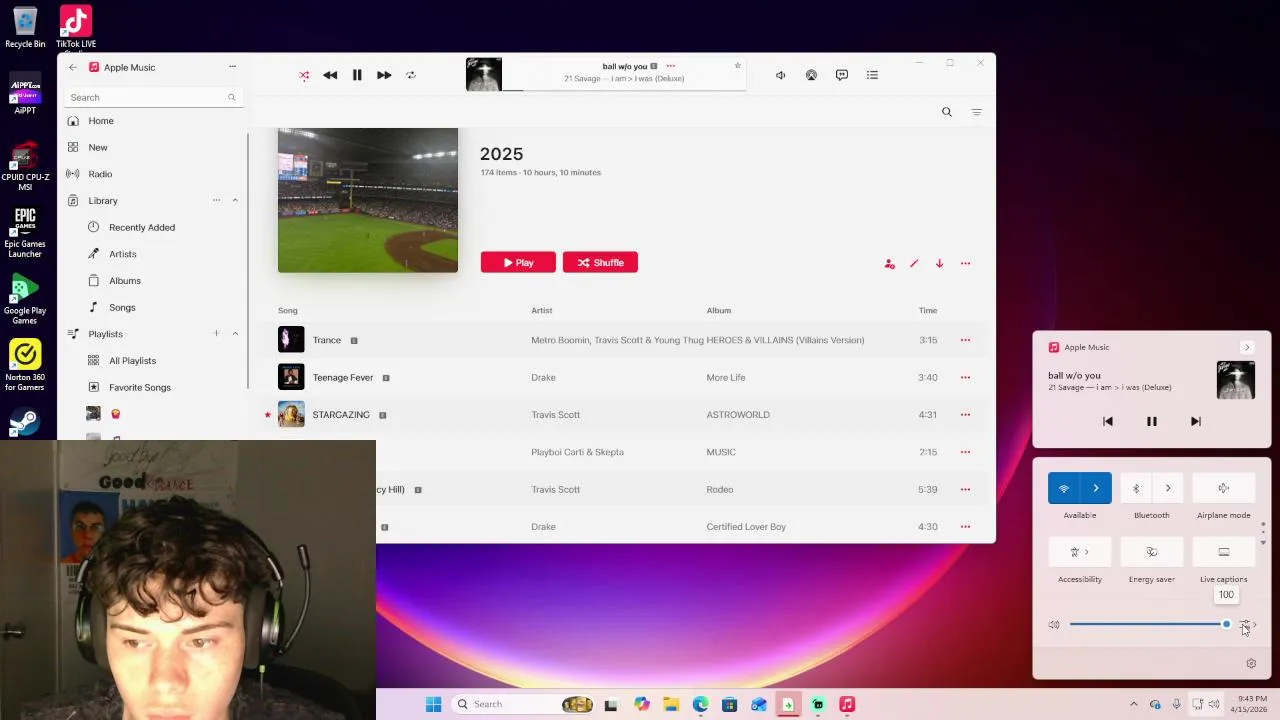The width and height of the screenshot is (1280, 720).
Task: Click the 2025 playlist cover image
Action: [368, 200]
